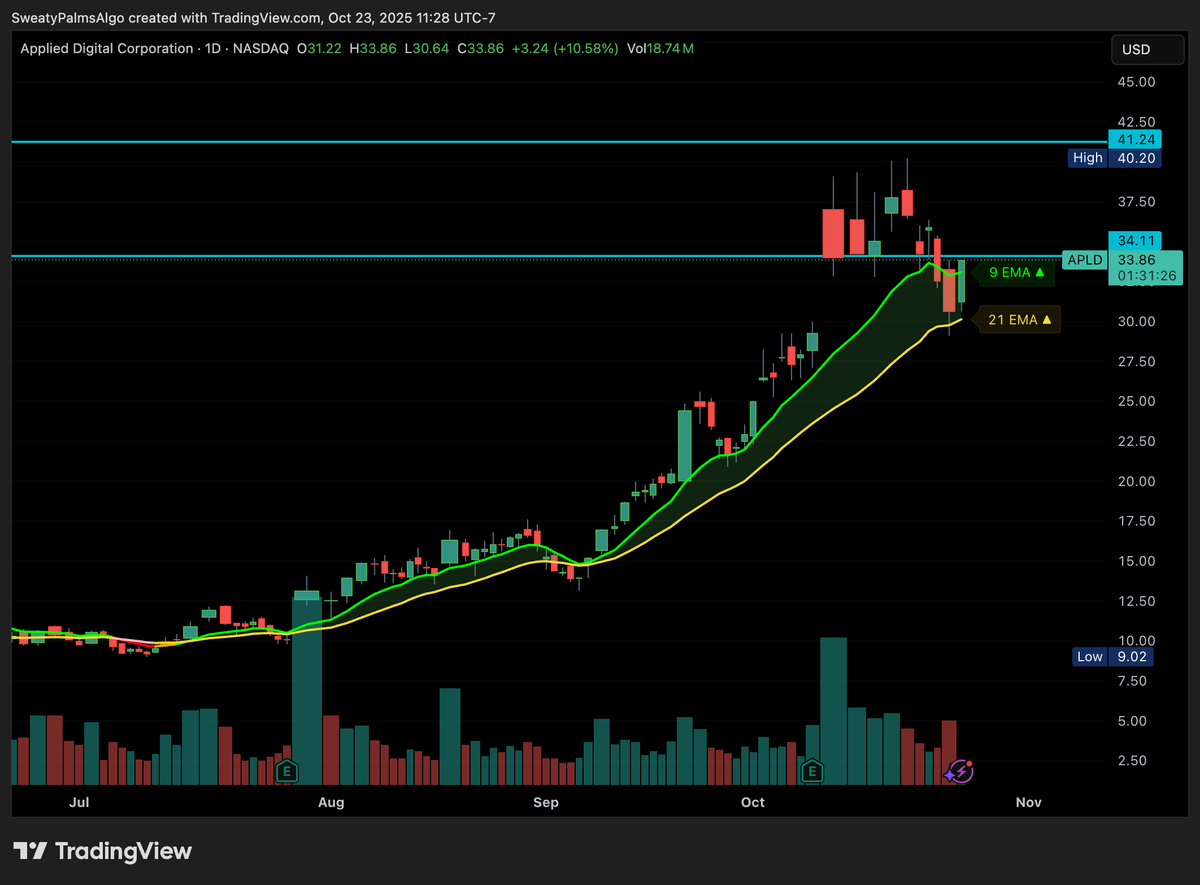Click the Sep label on time axis
This screenshot has width=1200, height=885.
pyautogui.click(x=545, y=802)
